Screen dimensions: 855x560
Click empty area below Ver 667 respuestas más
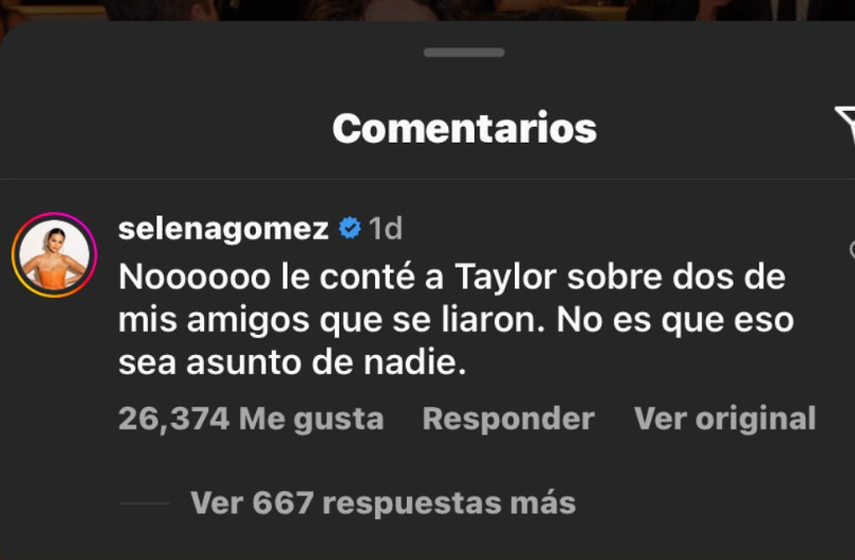428,540
